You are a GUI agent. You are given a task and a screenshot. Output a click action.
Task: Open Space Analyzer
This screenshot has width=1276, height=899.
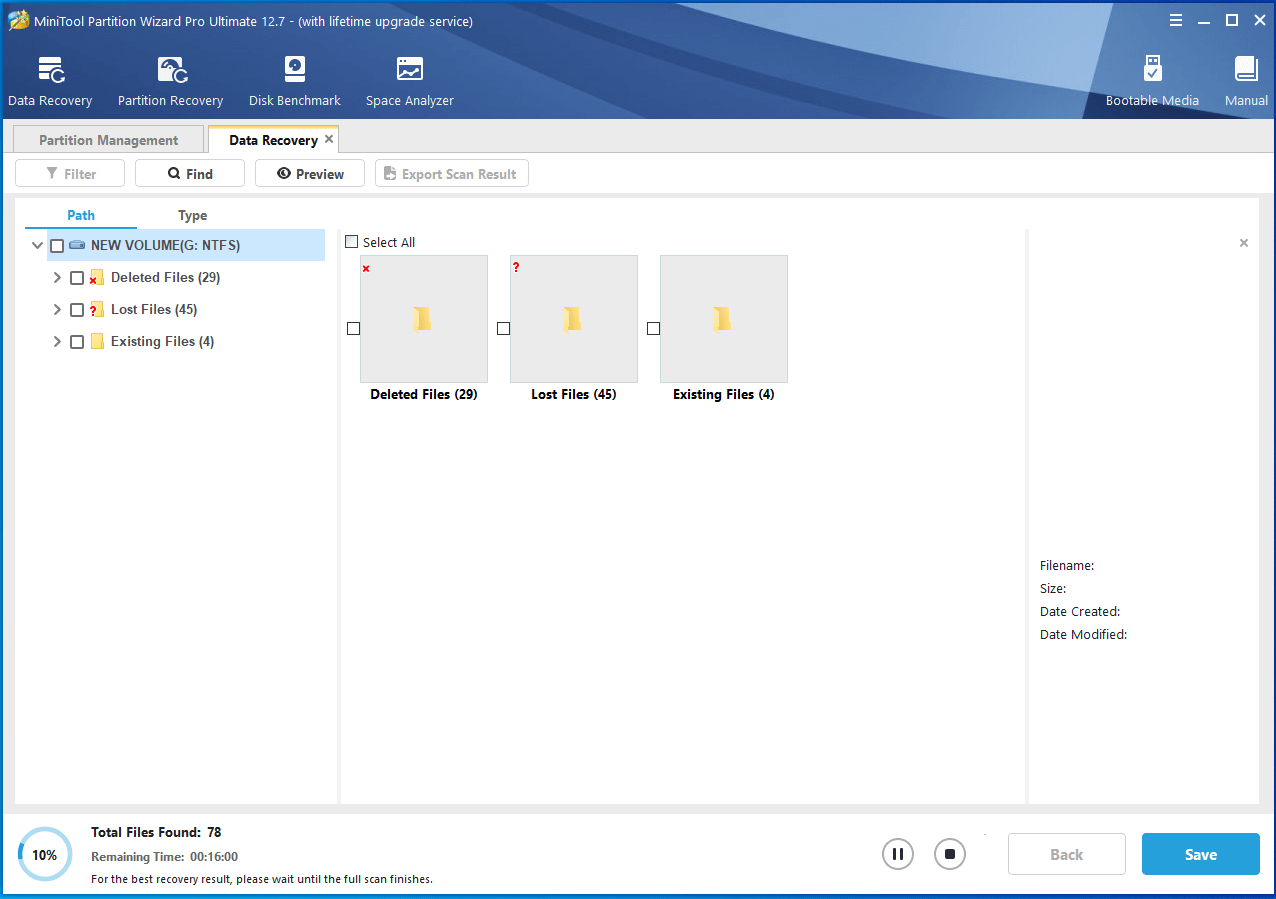(x=410, y=70)
